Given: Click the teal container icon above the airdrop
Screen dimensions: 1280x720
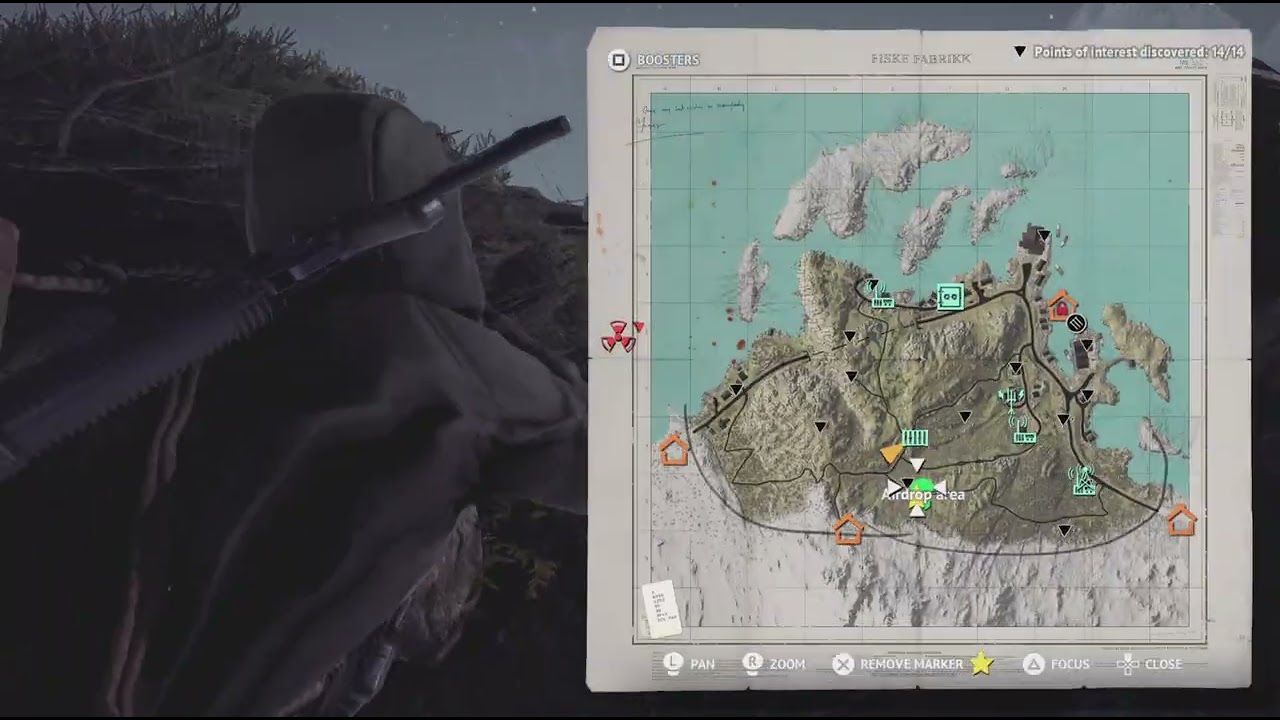Looking at the screenshot, I should coord(915,438).
